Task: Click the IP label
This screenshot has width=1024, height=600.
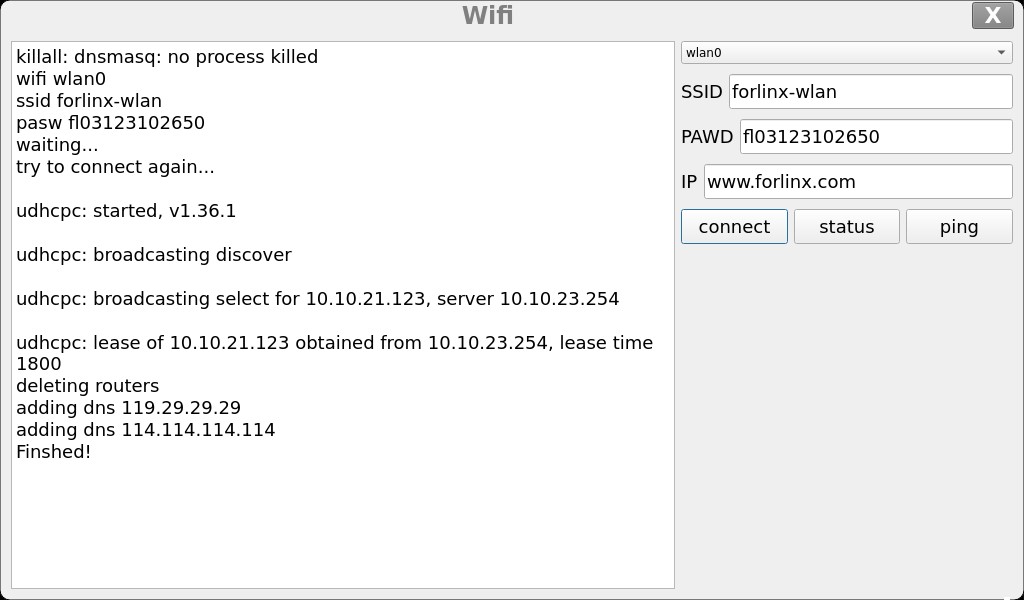Action: pyautogui.click(x=689, y=181)
